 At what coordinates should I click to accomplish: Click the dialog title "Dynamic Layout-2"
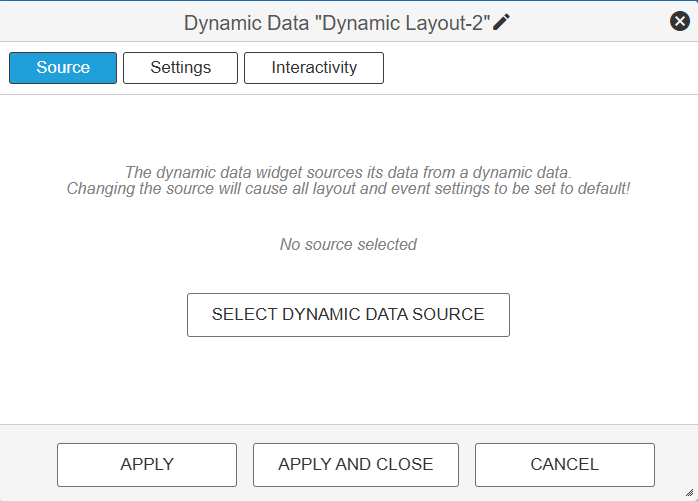click(337, 23)
